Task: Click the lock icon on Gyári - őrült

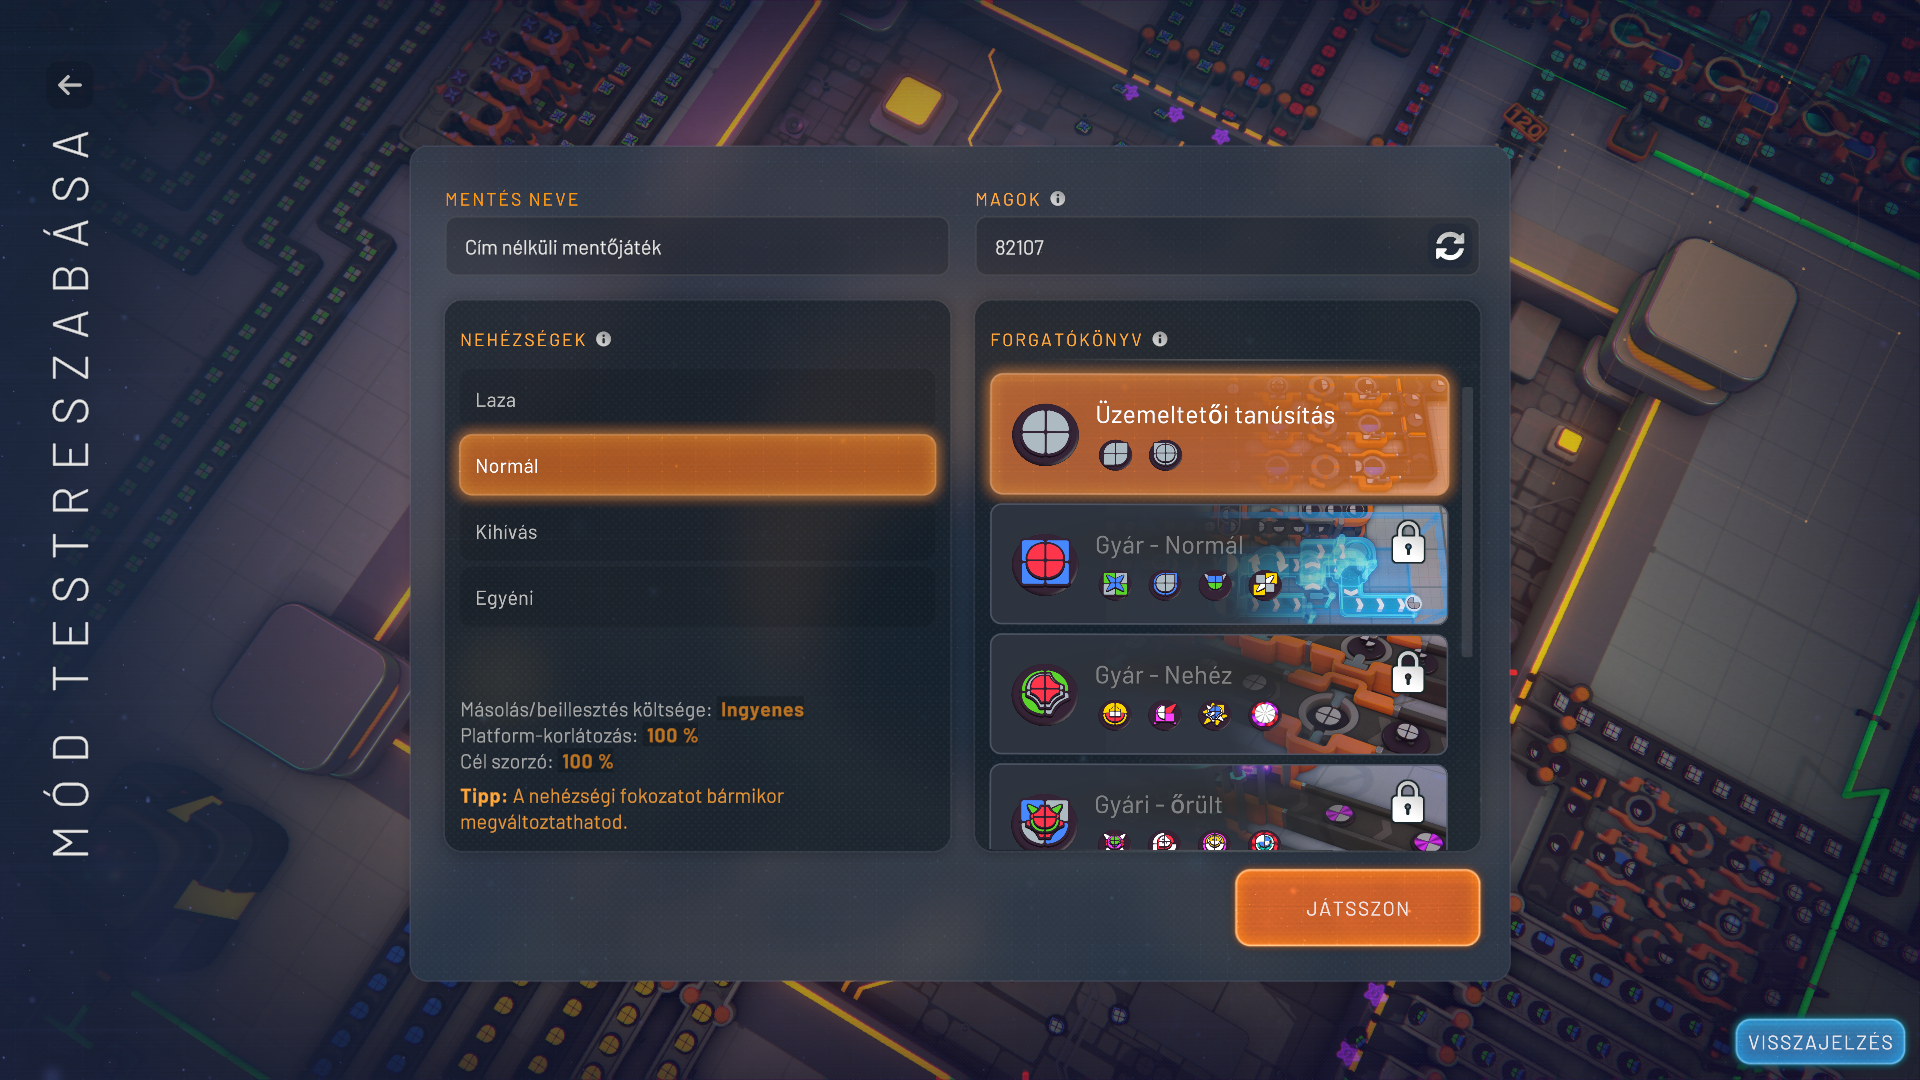Action: coord(1408,803)
